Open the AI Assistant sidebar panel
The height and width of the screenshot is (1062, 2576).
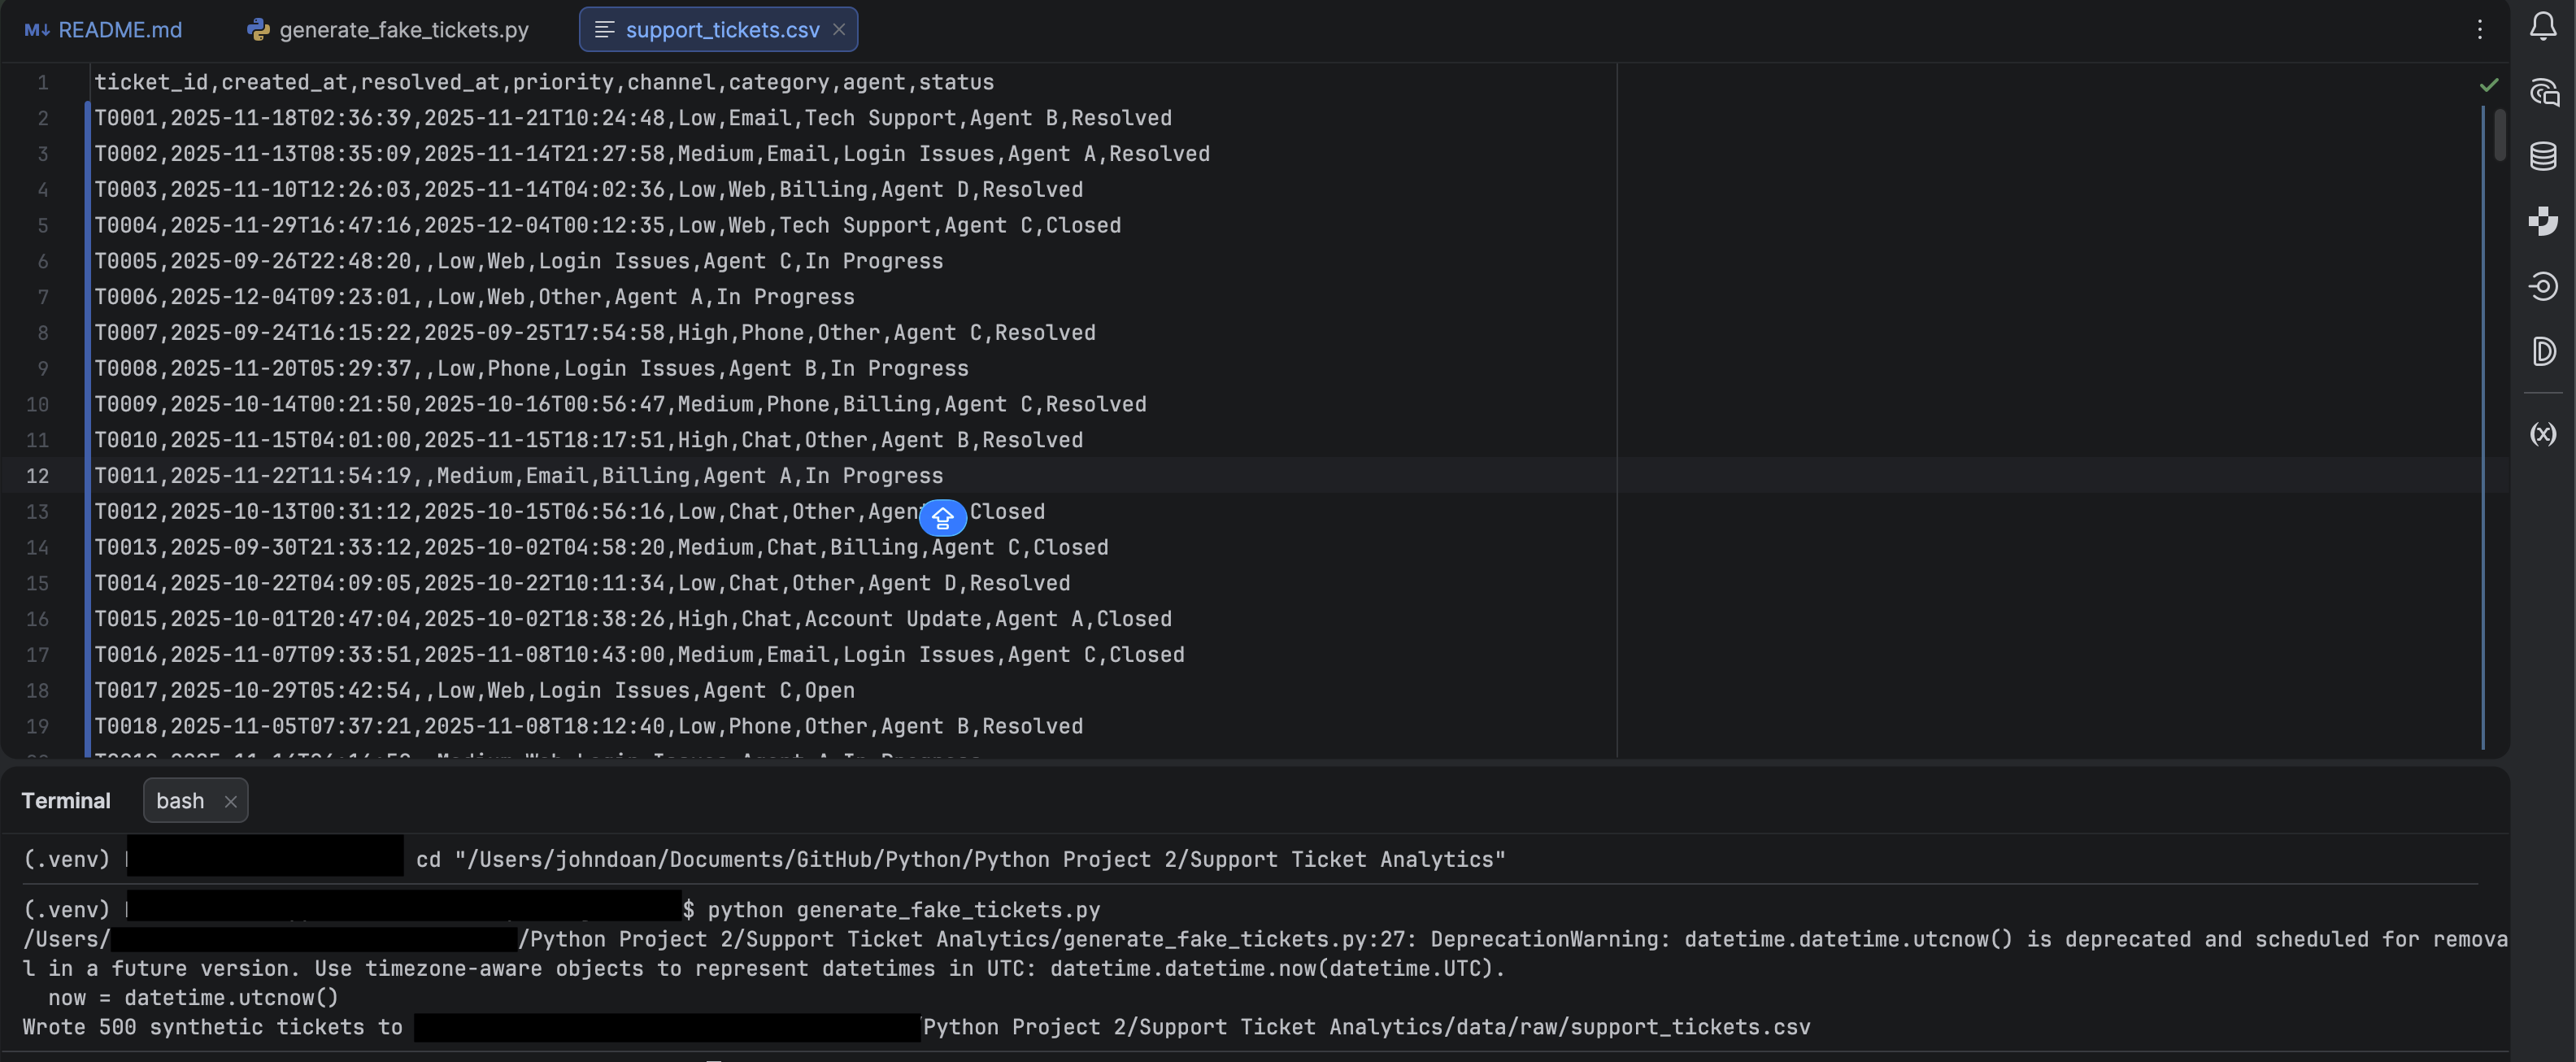pos(2544,92)
